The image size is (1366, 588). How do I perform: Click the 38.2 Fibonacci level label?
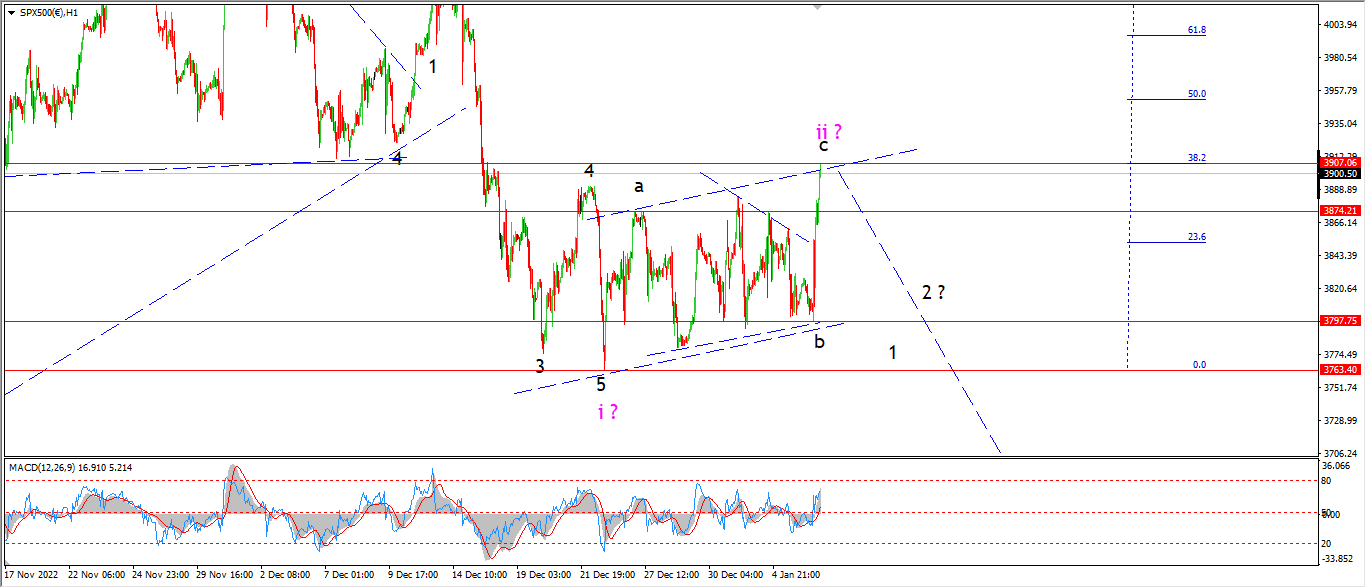1196,158
